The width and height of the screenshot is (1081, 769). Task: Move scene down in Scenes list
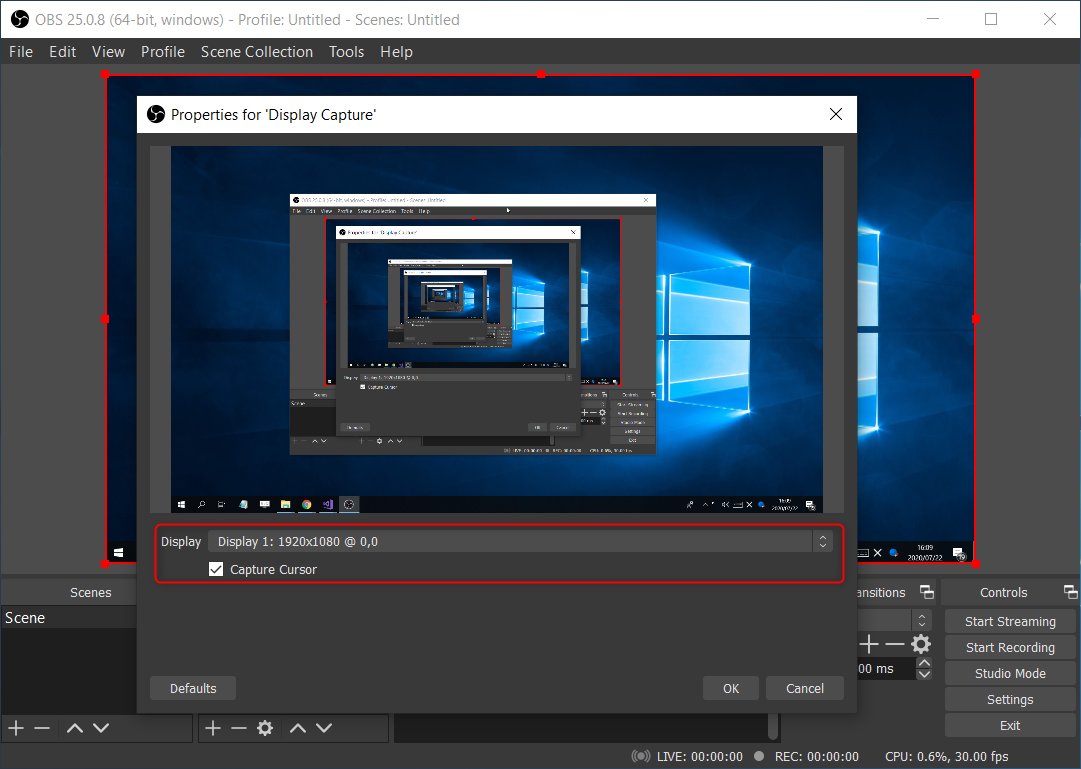pos(101,728)
